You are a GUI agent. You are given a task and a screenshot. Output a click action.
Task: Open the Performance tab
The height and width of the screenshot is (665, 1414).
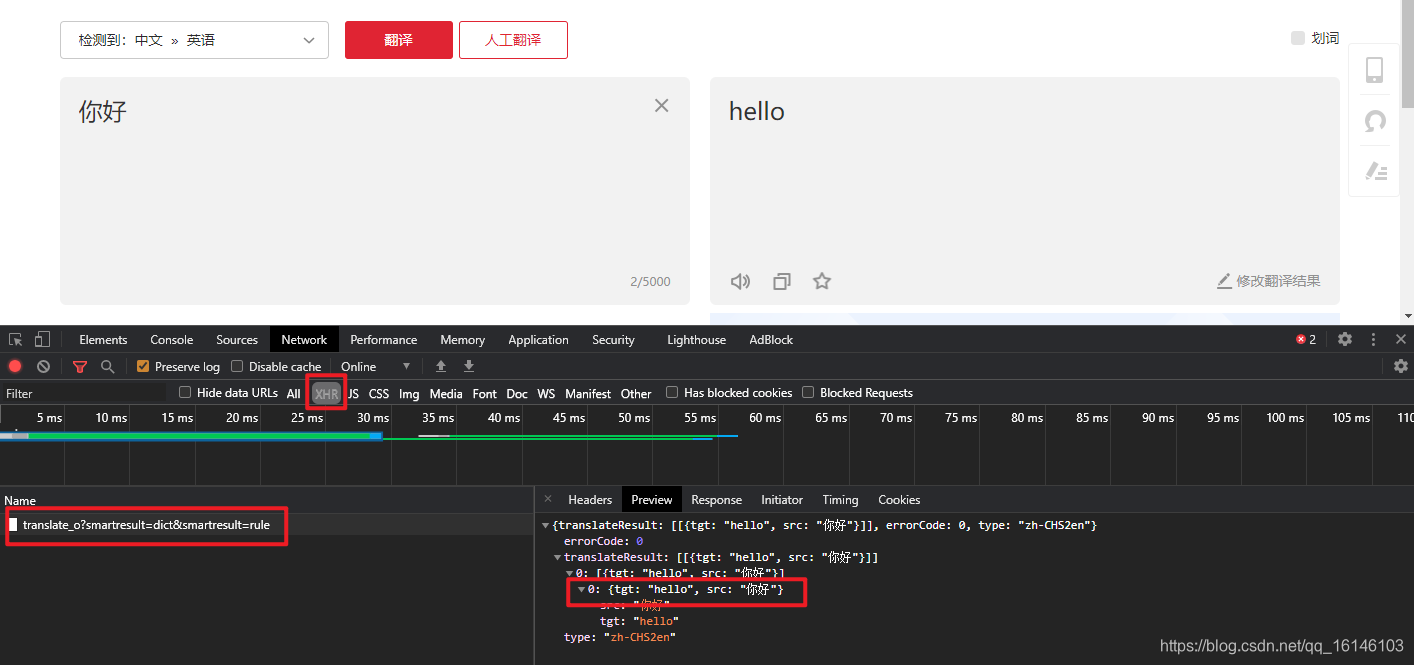point(383,340)
